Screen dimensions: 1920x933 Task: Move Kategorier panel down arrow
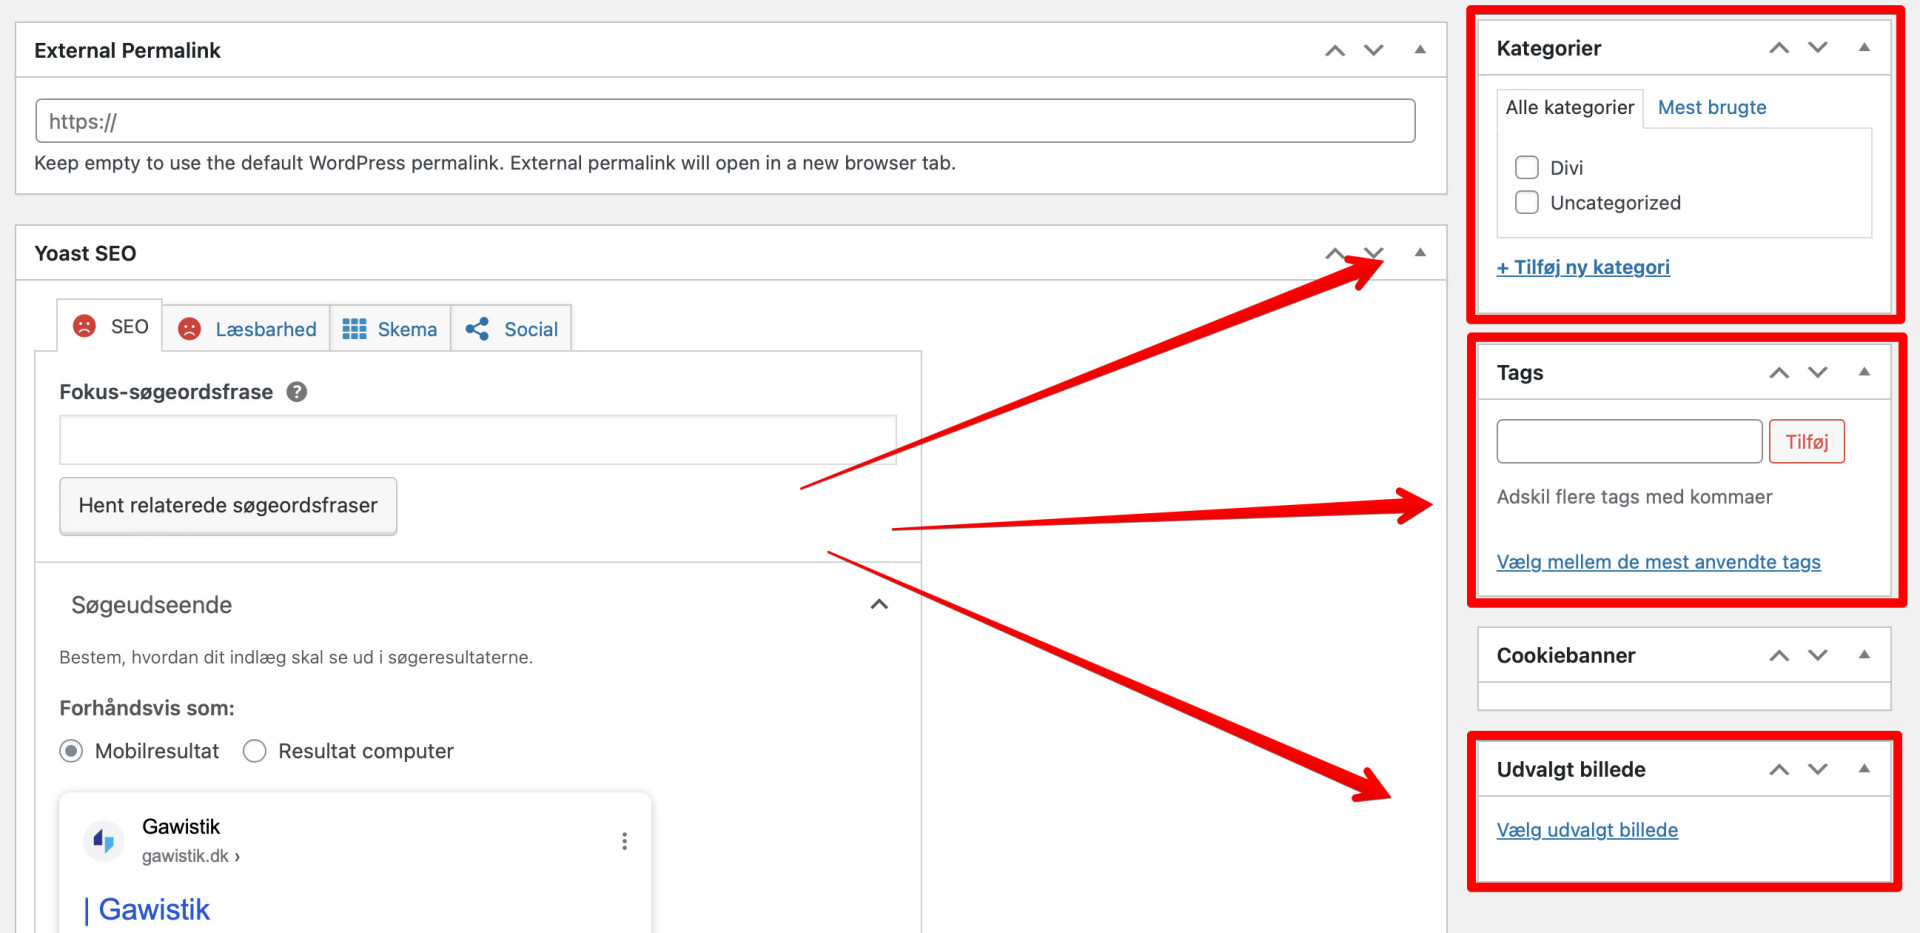click(x=1817, y=48)
